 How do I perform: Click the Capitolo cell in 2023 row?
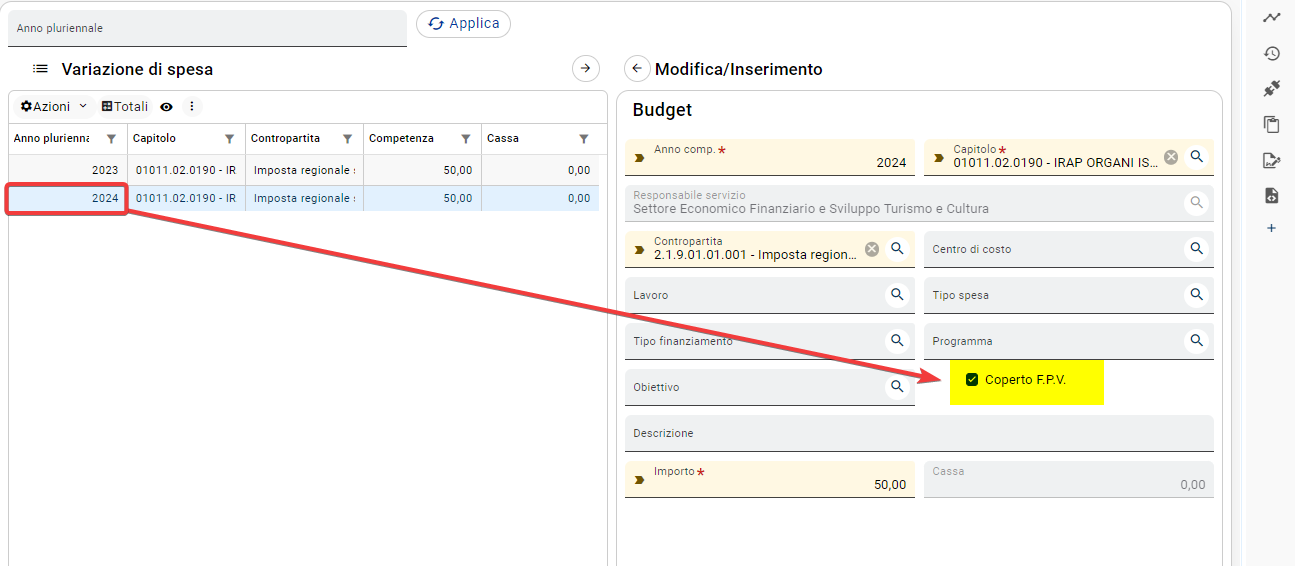tap(186, 170)
